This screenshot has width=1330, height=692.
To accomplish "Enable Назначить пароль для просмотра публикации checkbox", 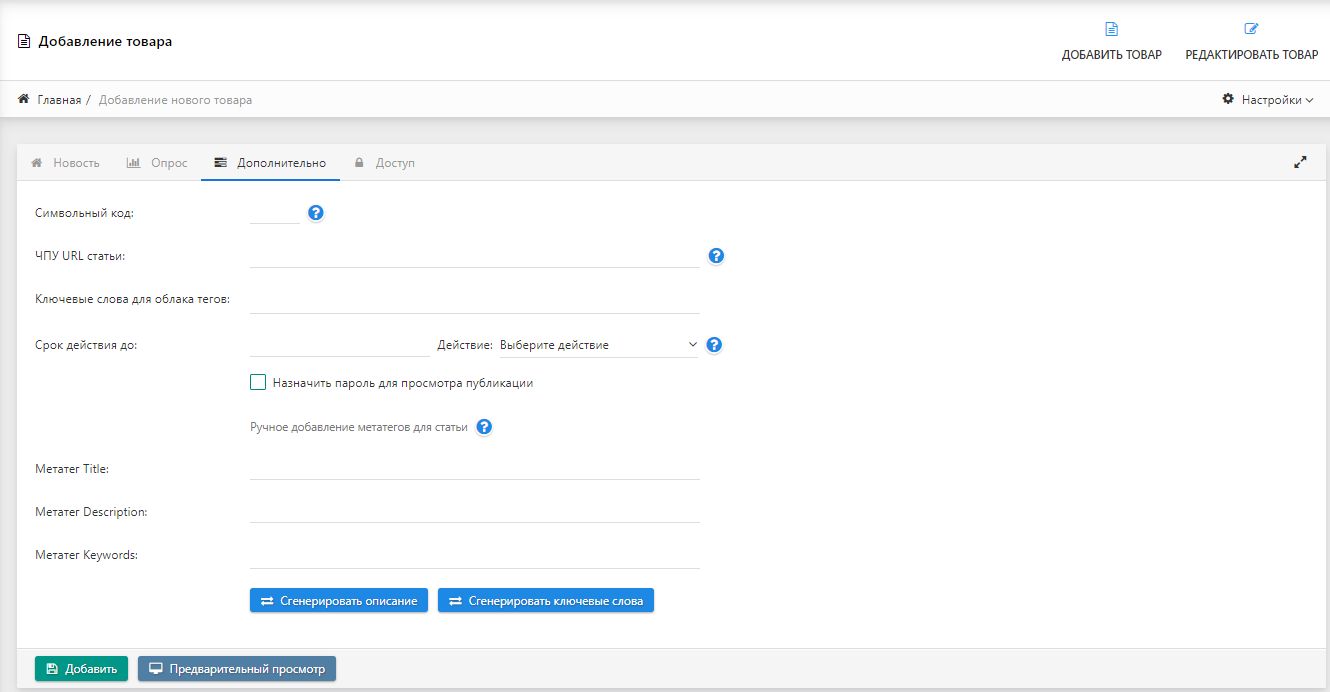I will click(258, 382).
